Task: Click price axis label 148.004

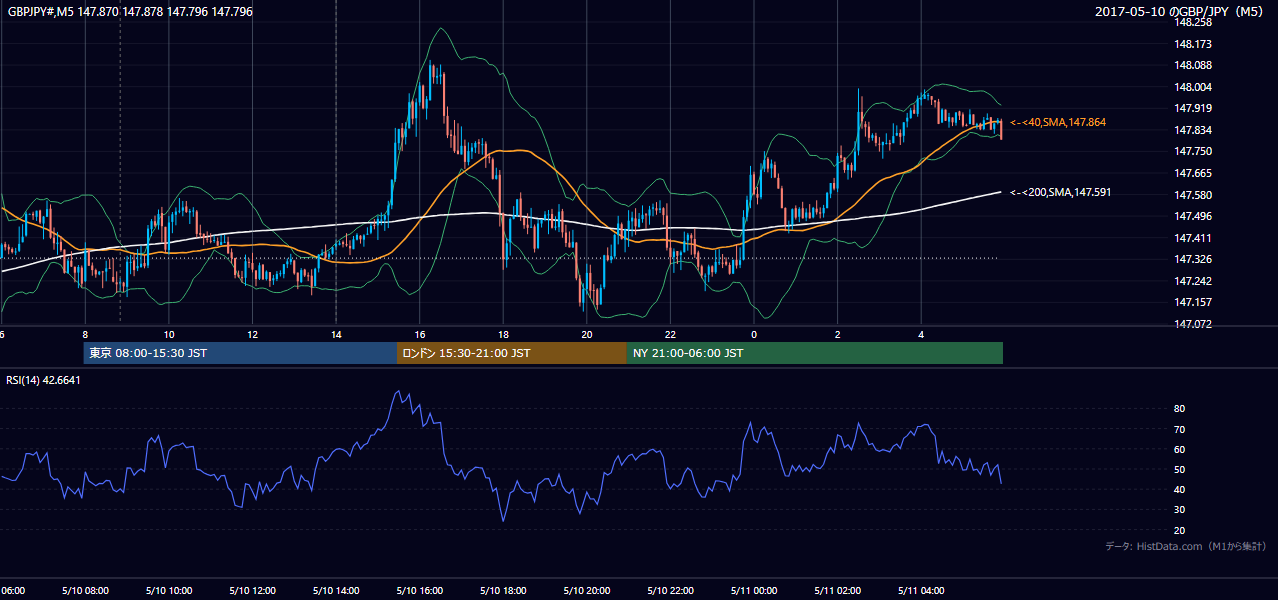Action: point(1195,87)
